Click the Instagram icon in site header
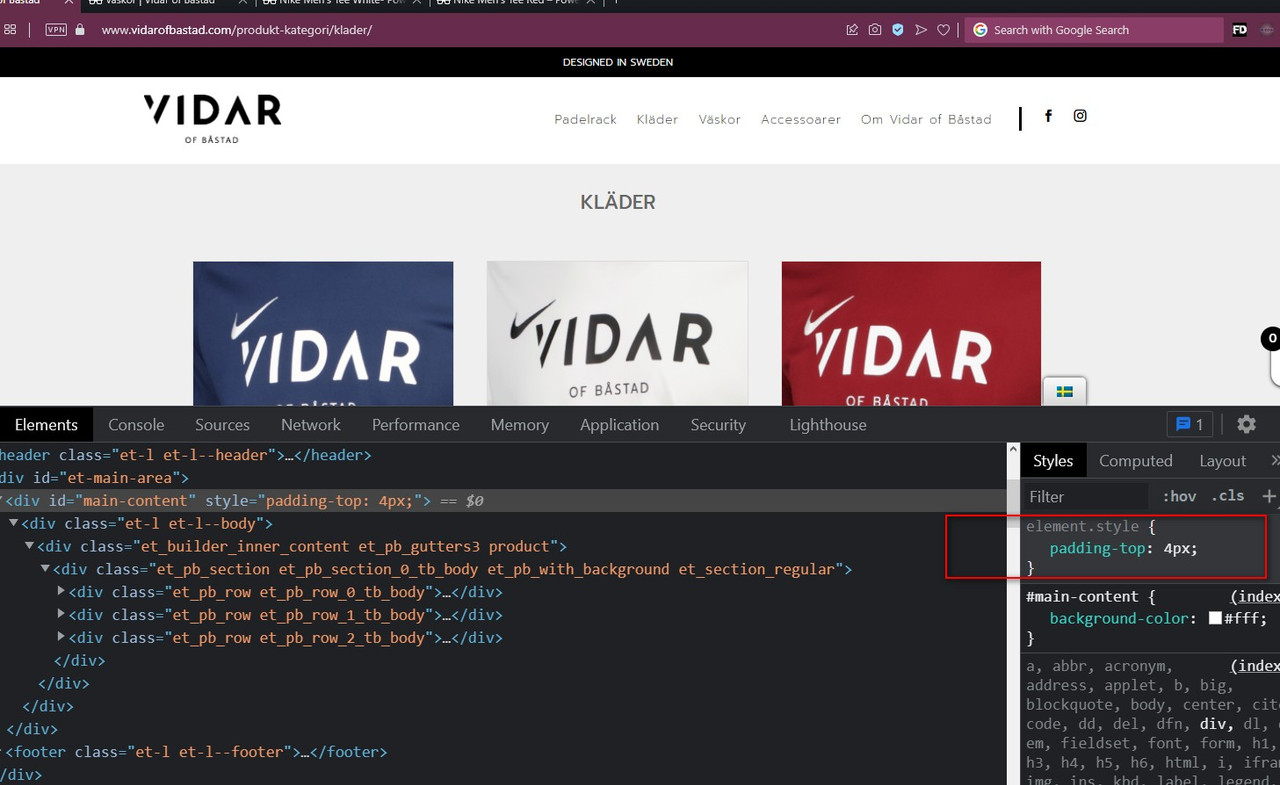This screenshot has height=785, width=1280. (1080, 116)
